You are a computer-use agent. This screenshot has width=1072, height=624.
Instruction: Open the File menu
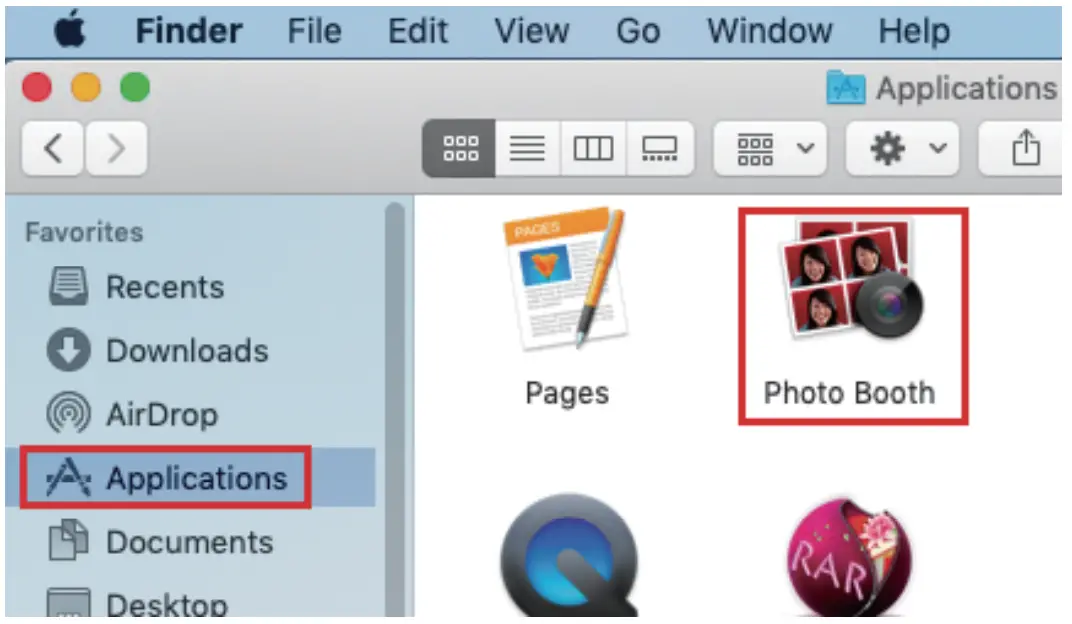314,31
